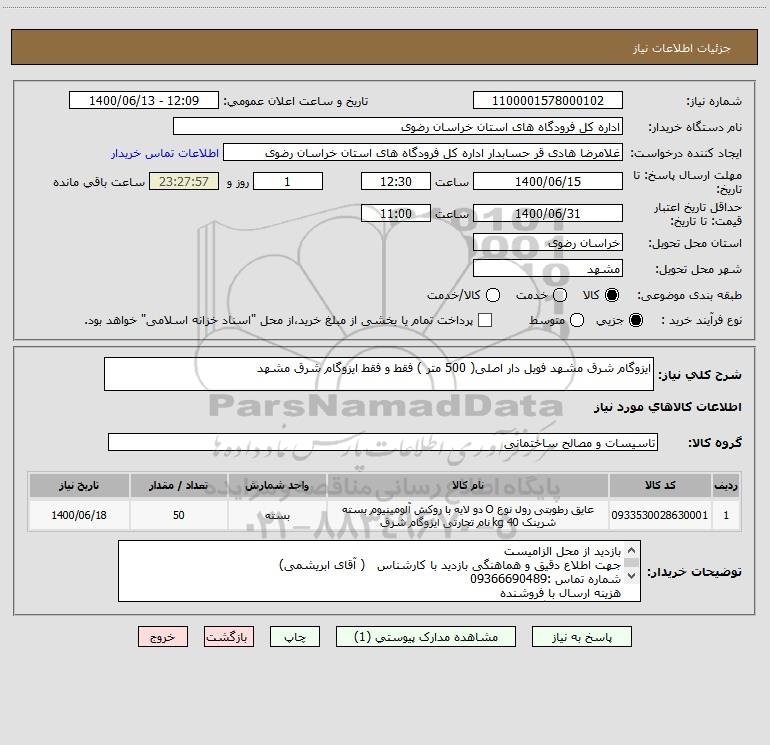Click the گروه کالا field تاسیسات و مصالح ساختمانی

click(x=383, y=442)
